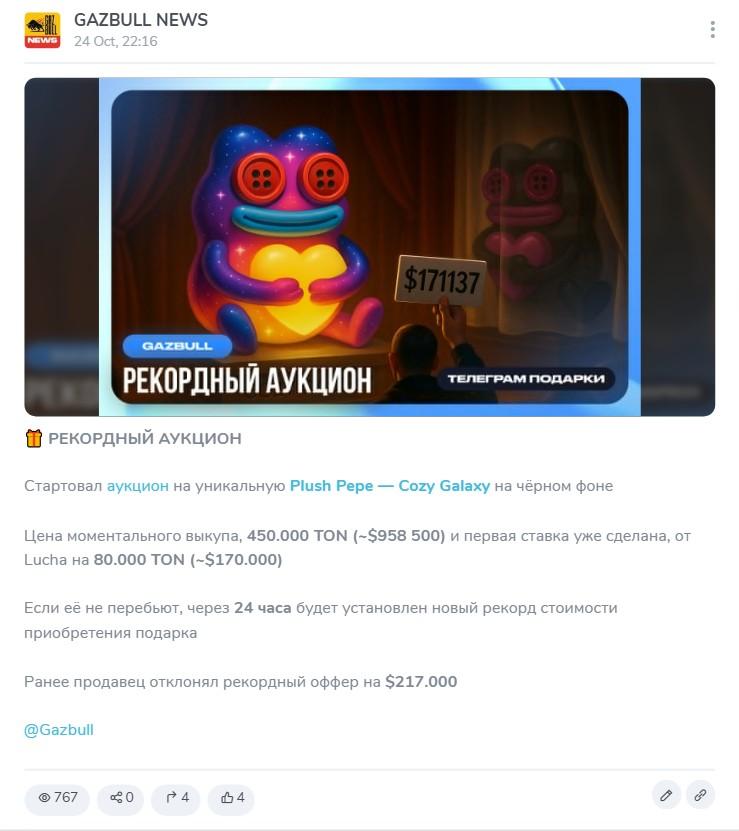The image size is (739, 831).
Task: Click the views counter showing 767
Action: coord(57,798)
